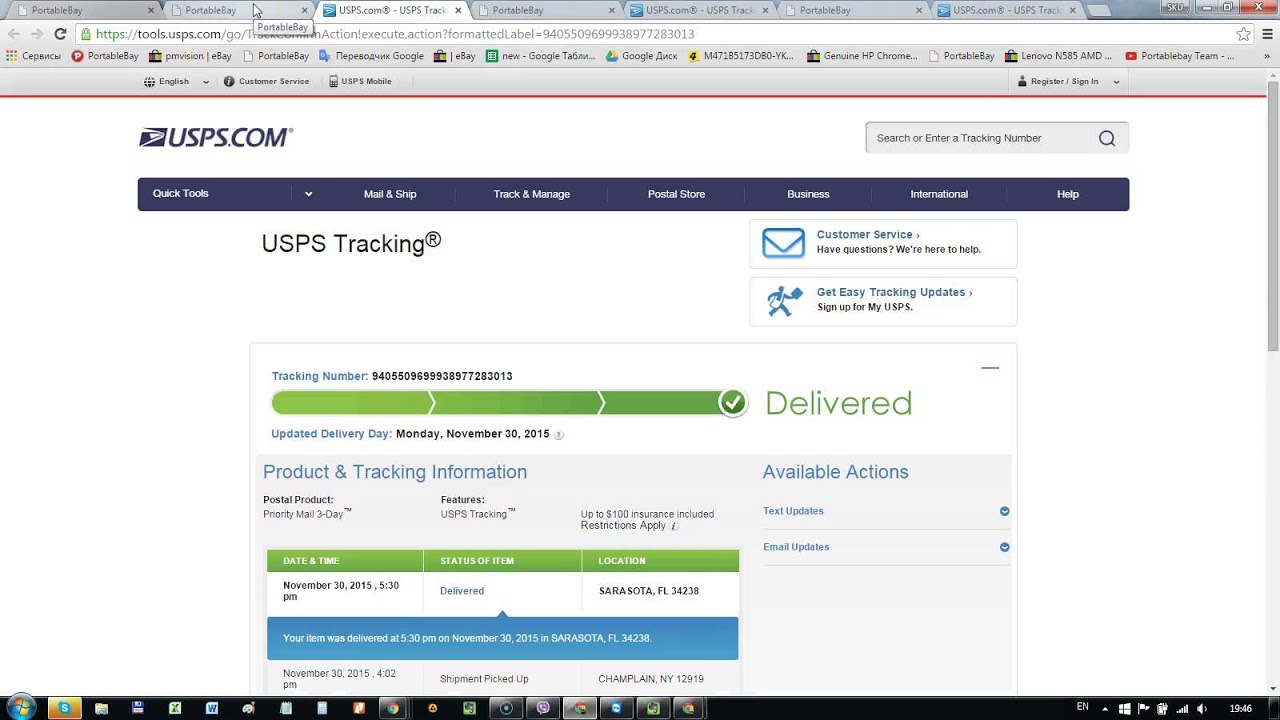Open the International menu
This screenshot has height=720, width=1280.
[x=939, y=194]
